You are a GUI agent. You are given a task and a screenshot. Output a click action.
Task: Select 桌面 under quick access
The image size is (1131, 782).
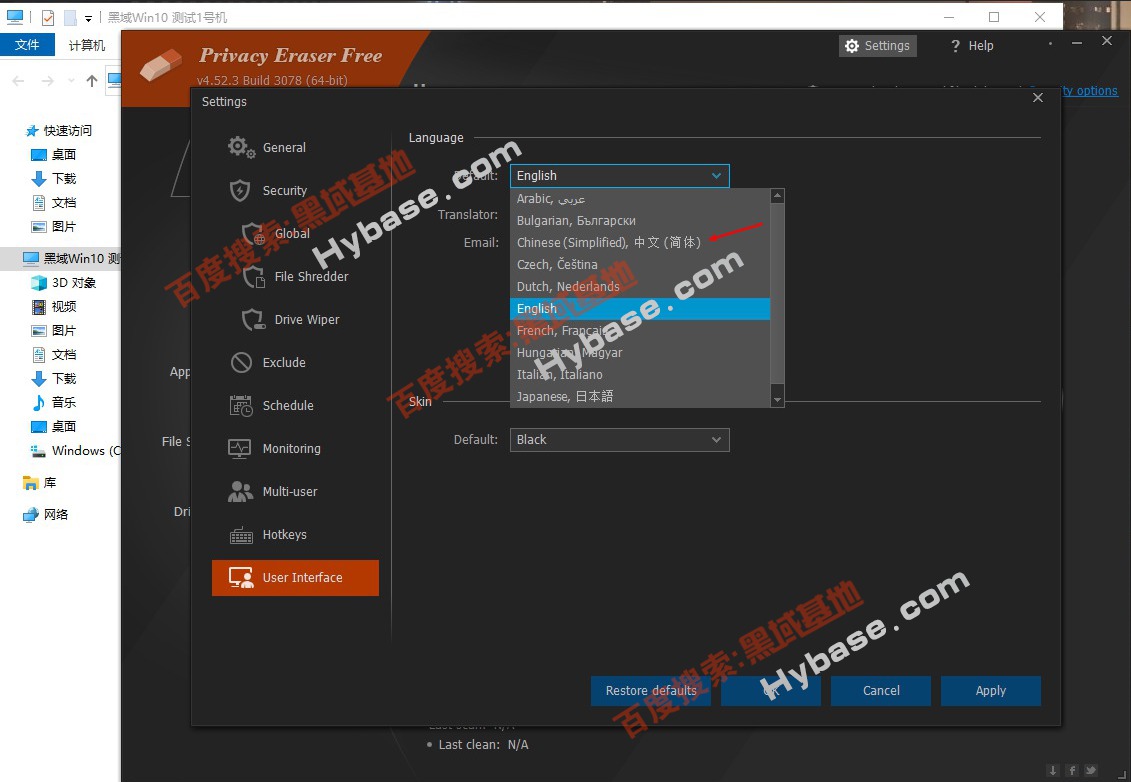point(53,154)
